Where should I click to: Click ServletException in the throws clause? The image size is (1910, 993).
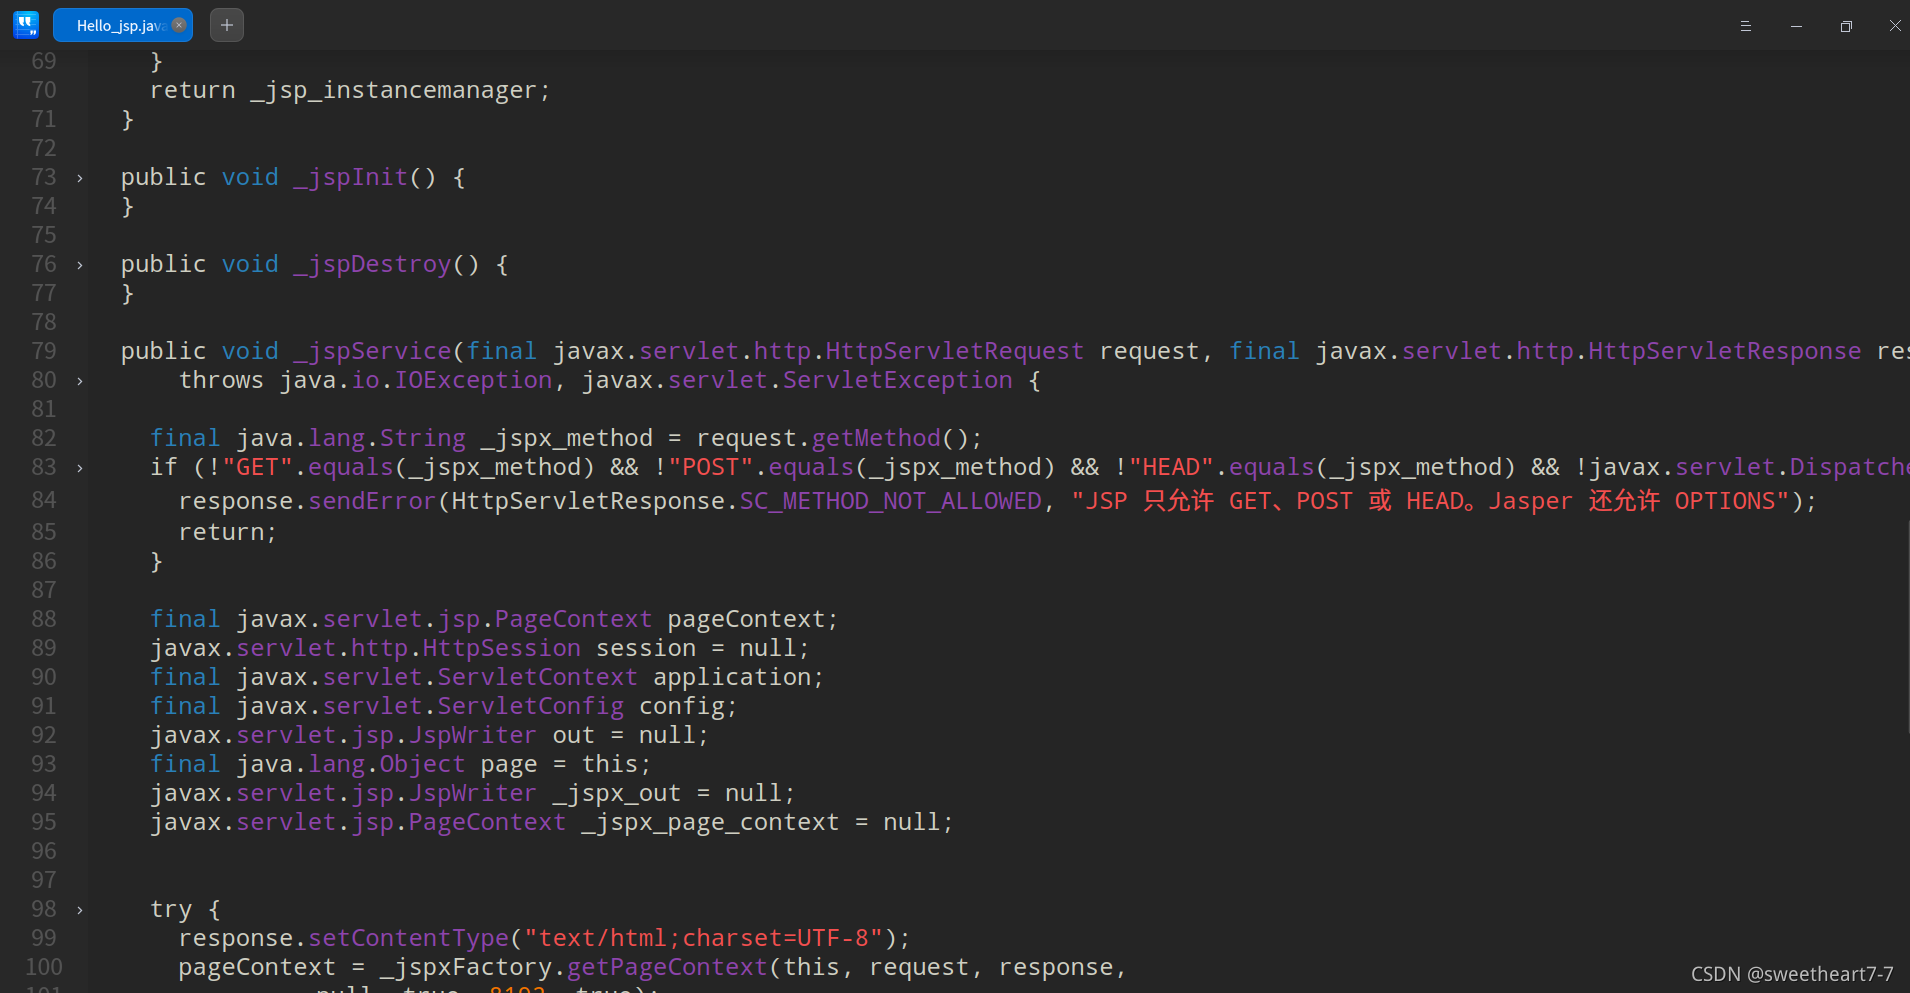coord(897,381)
